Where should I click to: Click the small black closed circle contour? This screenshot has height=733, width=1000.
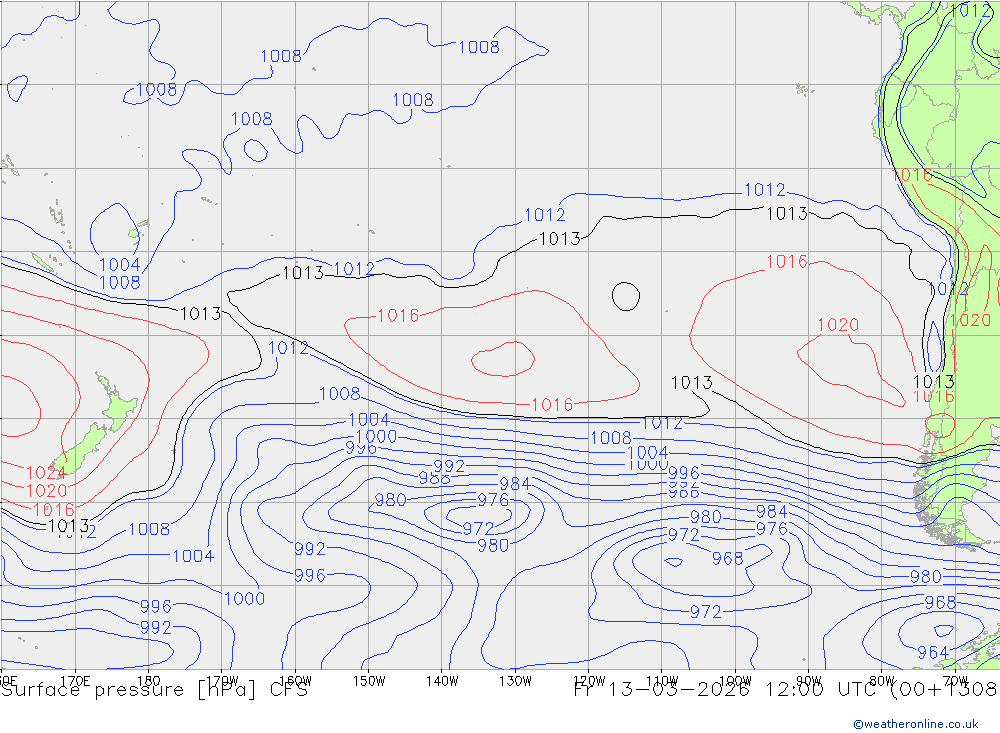click(625, 295)
